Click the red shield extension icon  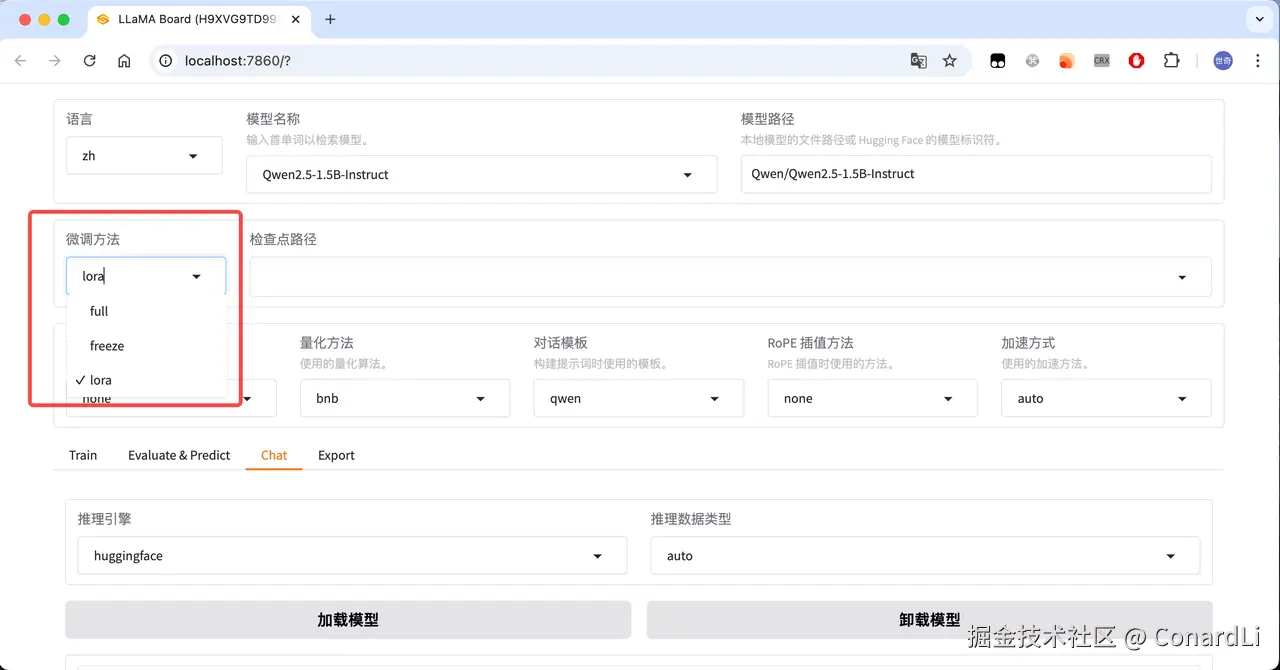tap(1136, 61)
